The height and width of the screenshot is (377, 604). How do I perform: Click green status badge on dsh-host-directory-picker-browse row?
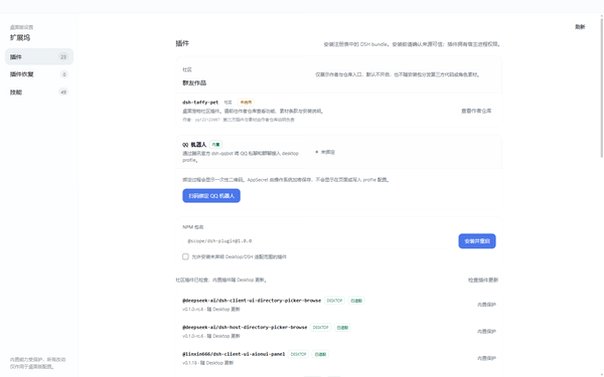[x=342, y=327]
